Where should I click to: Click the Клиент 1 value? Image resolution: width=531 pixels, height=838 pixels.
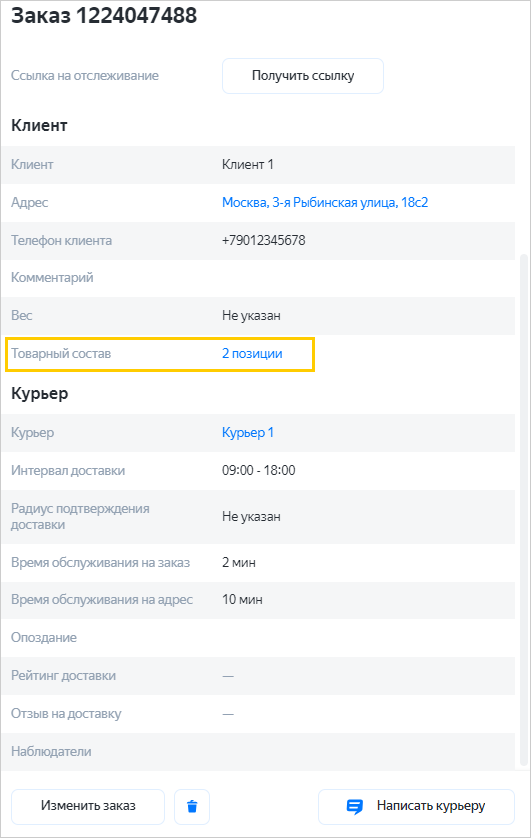point(248,165)
